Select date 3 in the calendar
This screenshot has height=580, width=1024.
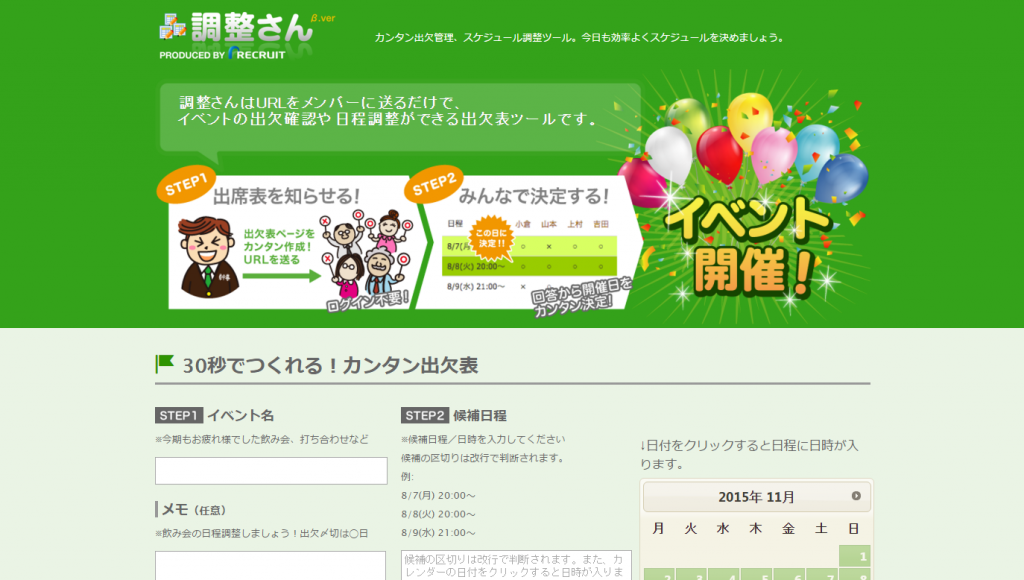(692, 575)
